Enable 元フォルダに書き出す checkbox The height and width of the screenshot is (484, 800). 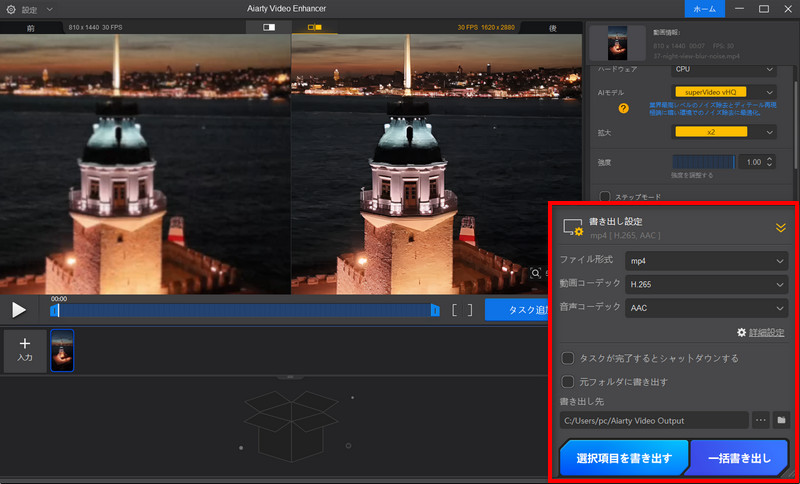tap(567, 381)
